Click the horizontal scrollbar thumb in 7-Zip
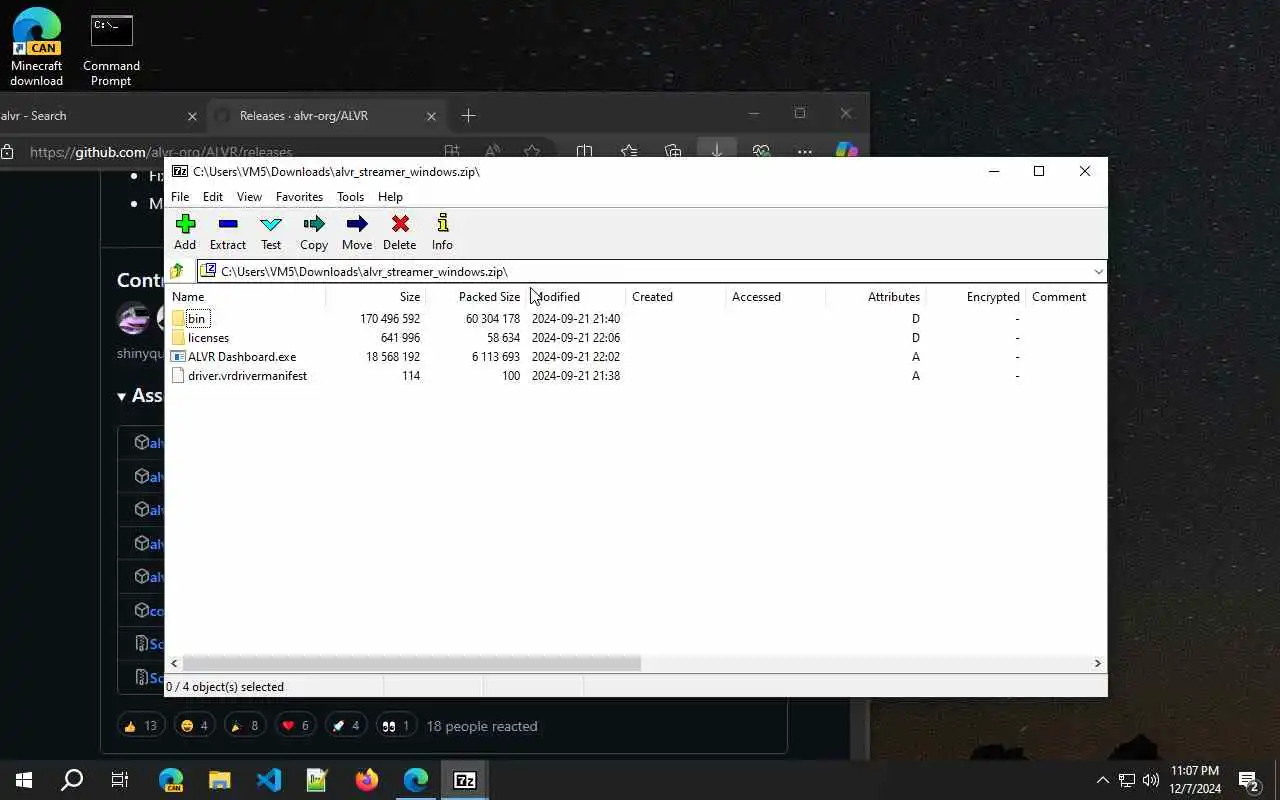Viewport: 1280px width, 800px height. tap(412, 663)
